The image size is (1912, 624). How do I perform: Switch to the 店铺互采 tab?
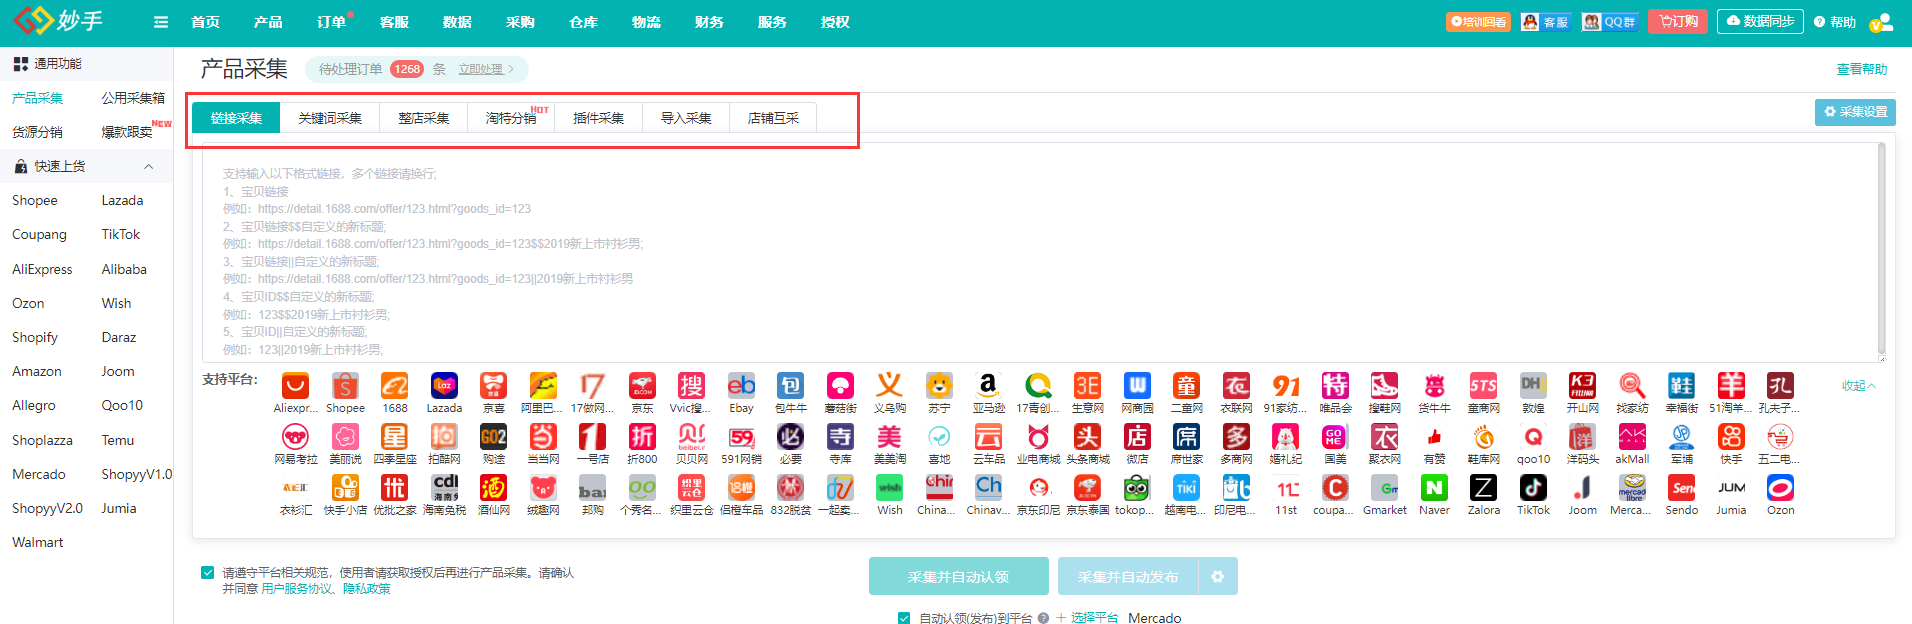coord(773,118)
